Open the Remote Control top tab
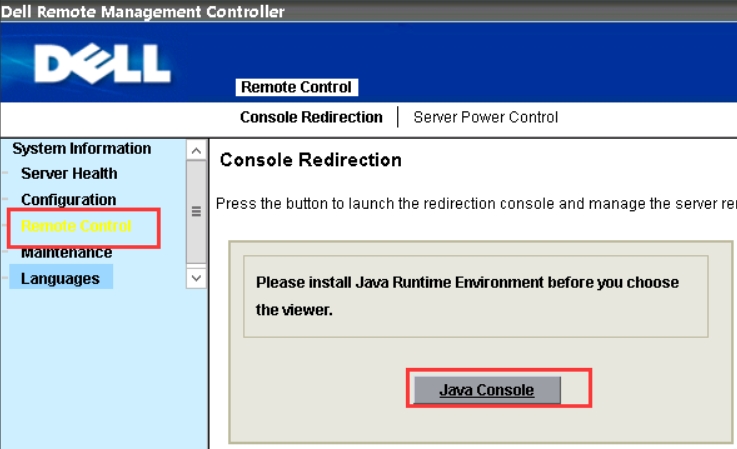Image resolution: width=737 pixels, height=449 pixels. point(297,87)
